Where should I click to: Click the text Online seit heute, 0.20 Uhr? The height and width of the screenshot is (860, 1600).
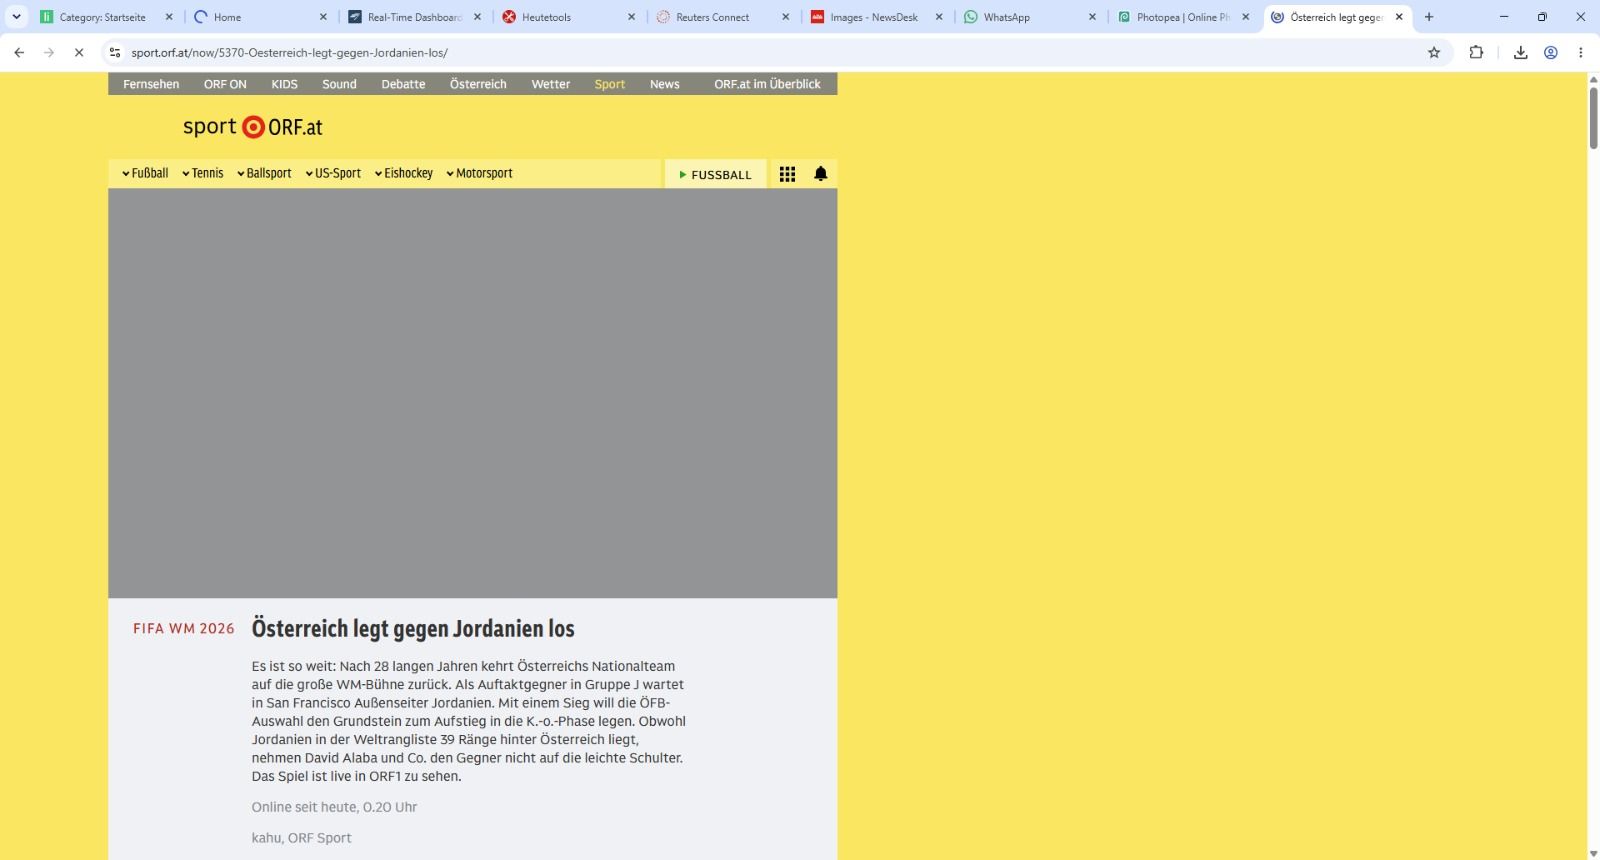click(x=334, y=807)
